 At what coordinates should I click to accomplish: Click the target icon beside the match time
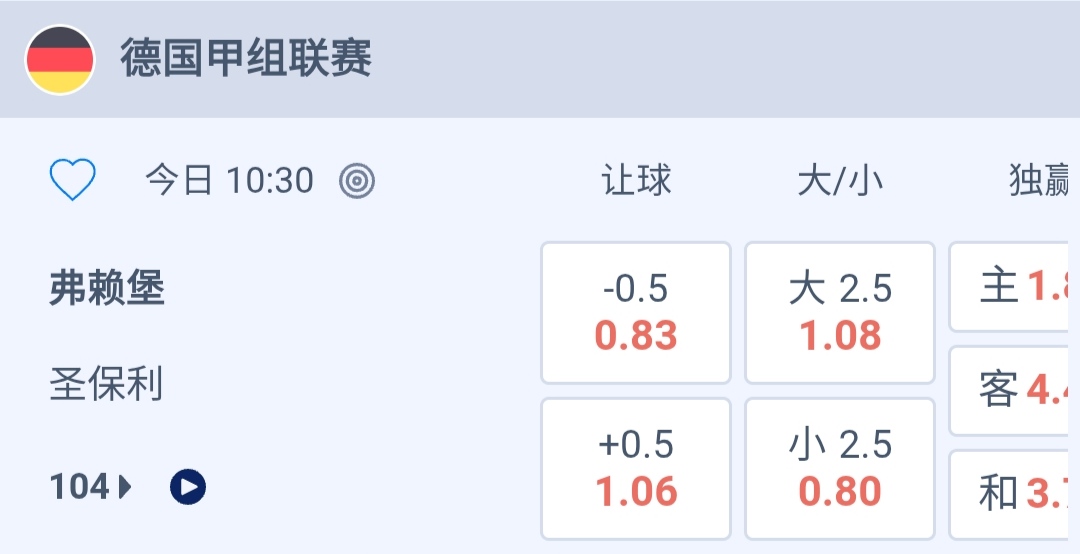coord(357,181)
